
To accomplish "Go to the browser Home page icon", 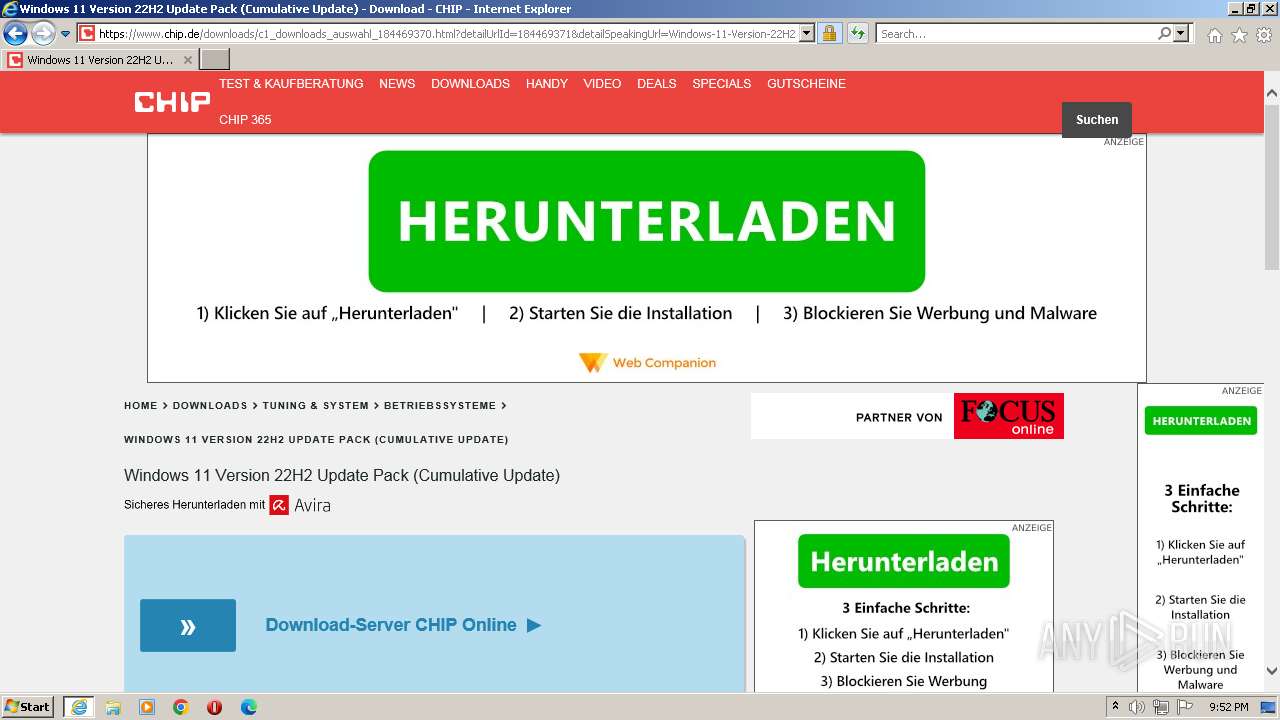I will (x=1214, y=35).
